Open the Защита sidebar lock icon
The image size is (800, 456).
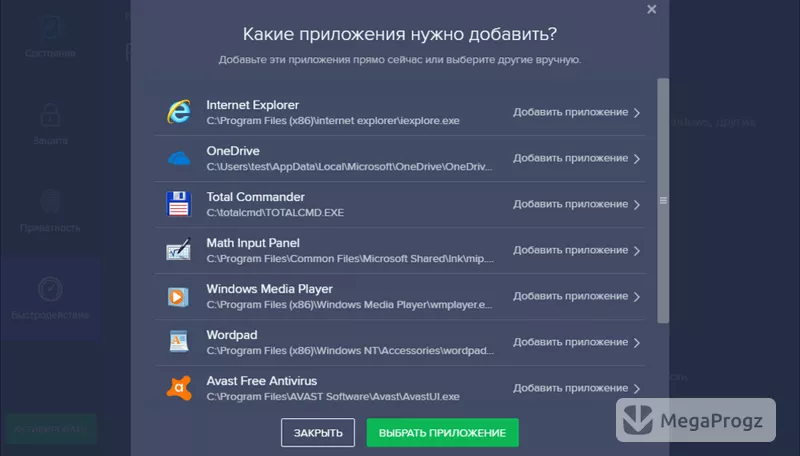50,114
